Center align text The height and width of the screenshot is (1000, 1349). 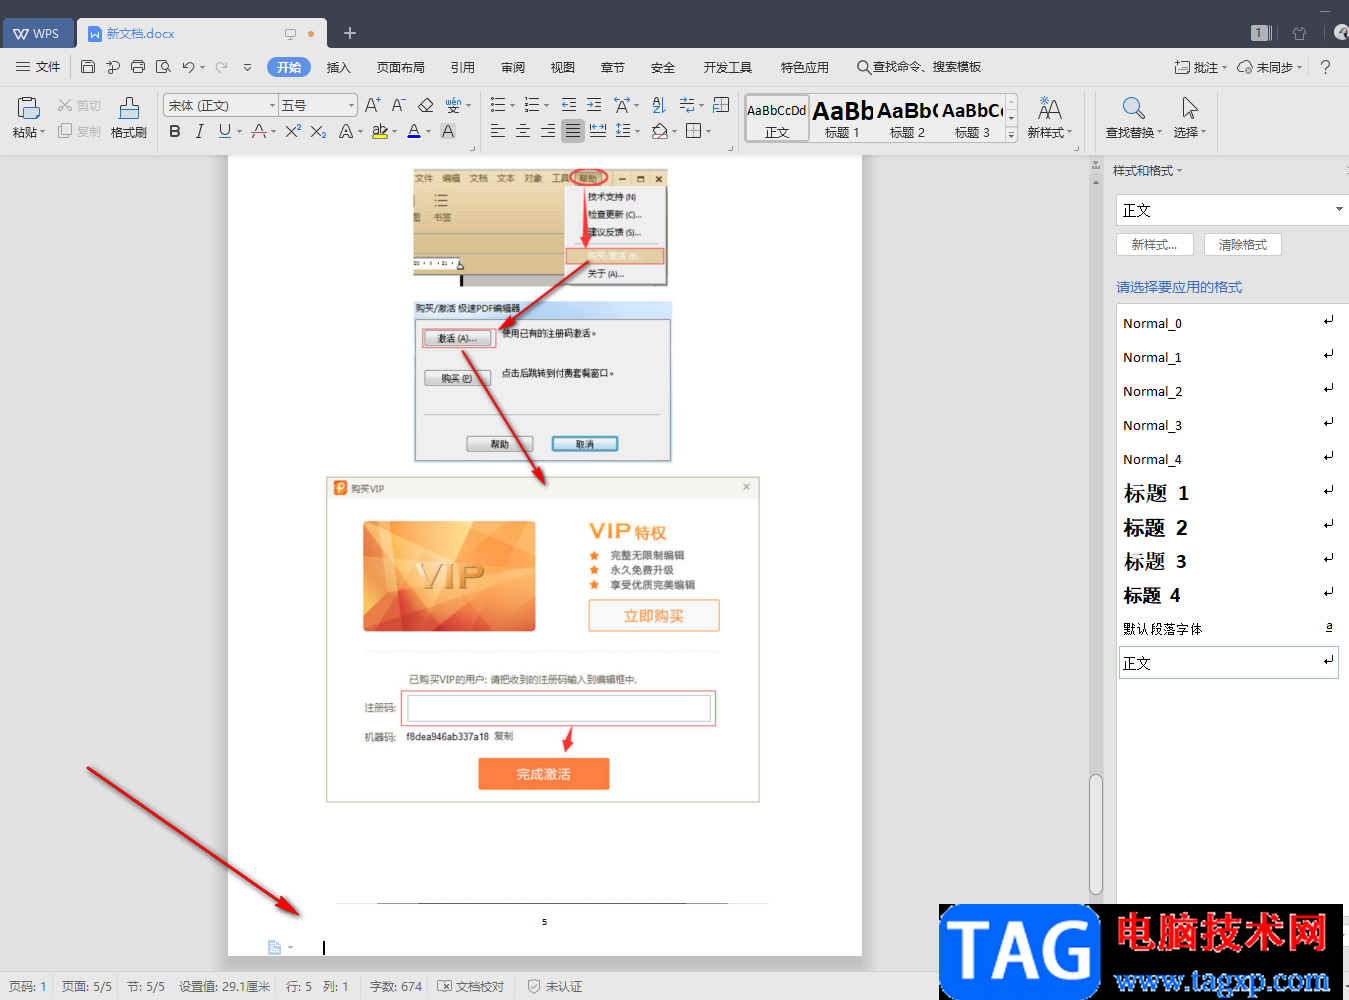tap(523, 131)
